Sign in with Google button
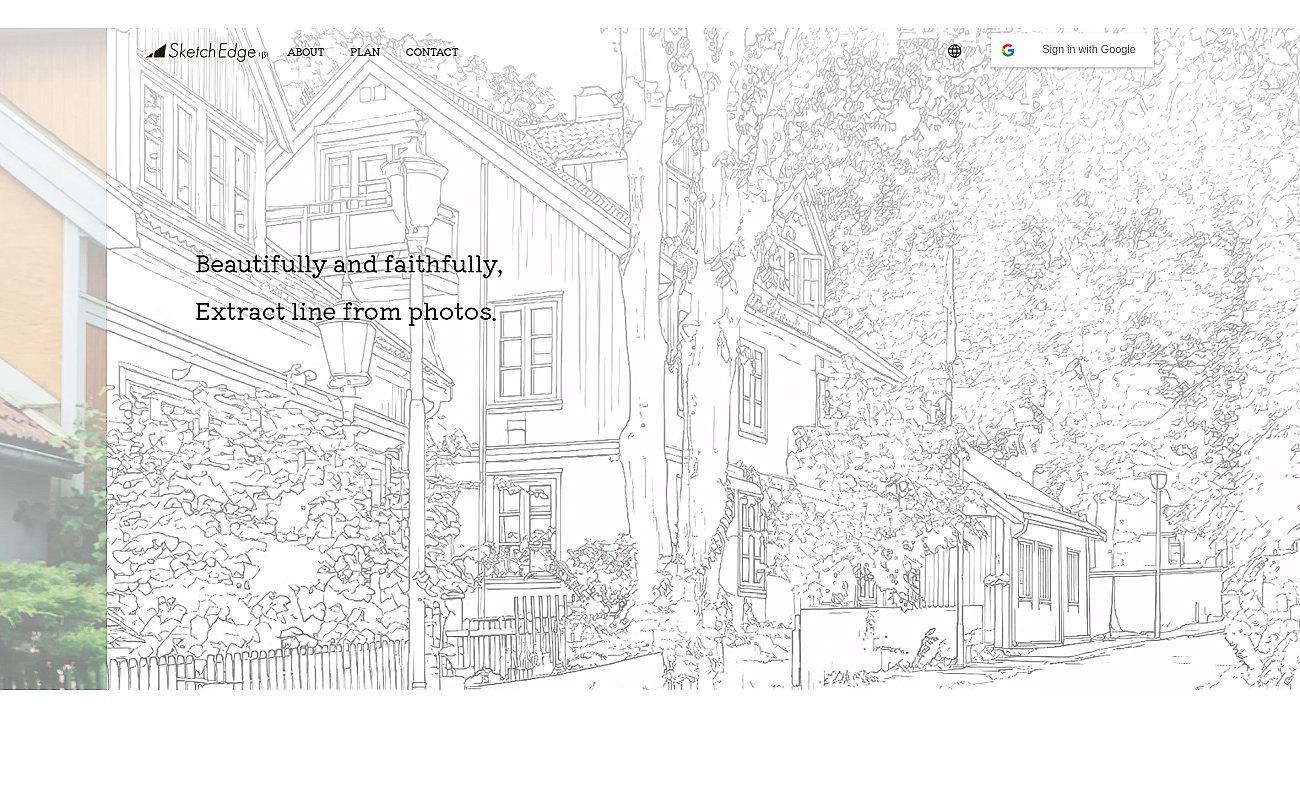 1072,50
